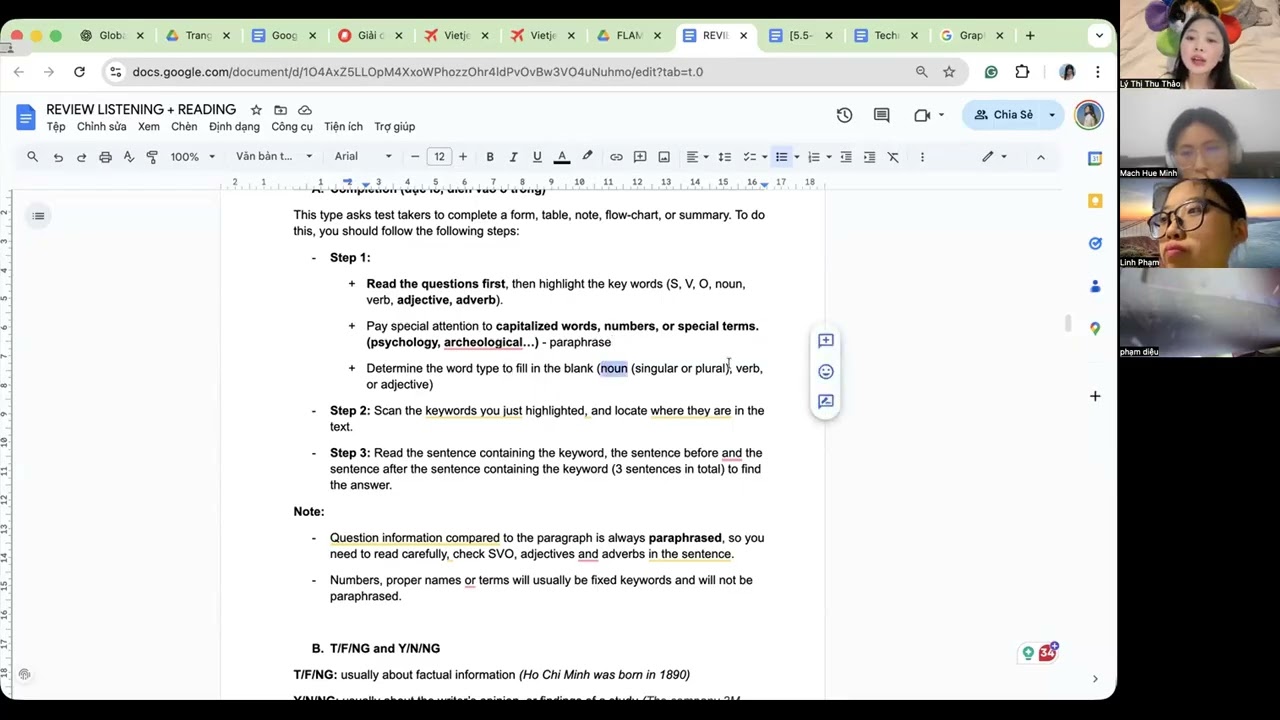Open the Arial font dropdown
Image resolution: width=1280 pixels, height=720 pixels.
363,157
